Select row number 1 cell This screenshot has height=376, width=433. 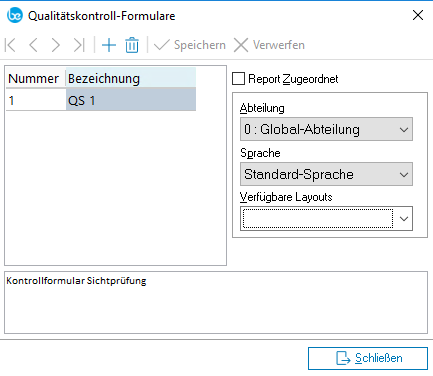coord(36,100)
